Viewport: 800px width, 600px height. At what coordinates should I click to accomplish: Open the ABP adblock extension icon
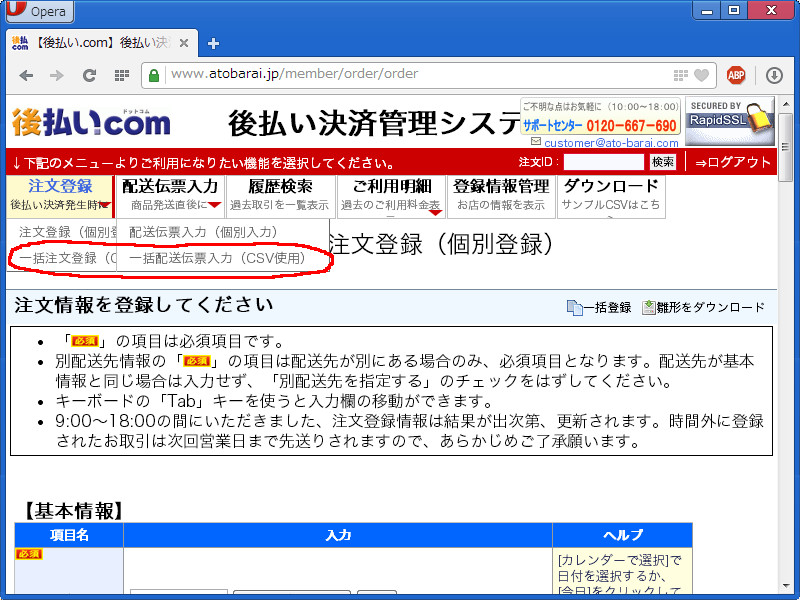tap(736, 75)
